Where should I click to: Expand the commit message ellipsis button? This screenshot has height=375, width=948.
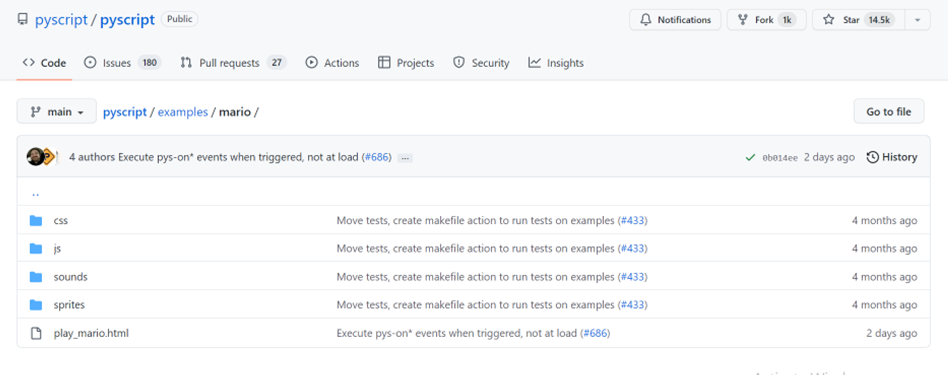click(405, 158)
